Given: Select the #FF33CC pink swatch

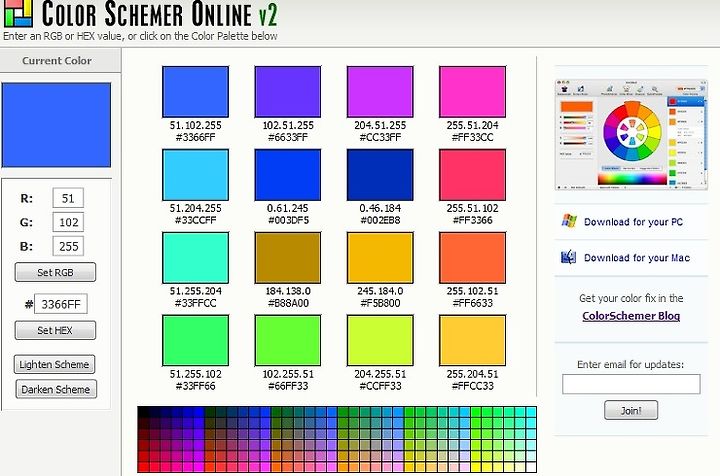Looking at the screenshot, I should [x=472, y=92].
